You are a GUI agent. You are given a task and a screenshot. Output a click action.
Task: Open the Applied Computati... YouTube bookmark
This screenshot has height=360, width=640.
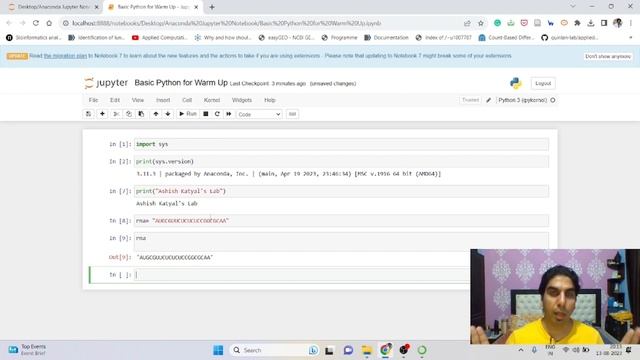pyautogui.click(x=160, y=38)
